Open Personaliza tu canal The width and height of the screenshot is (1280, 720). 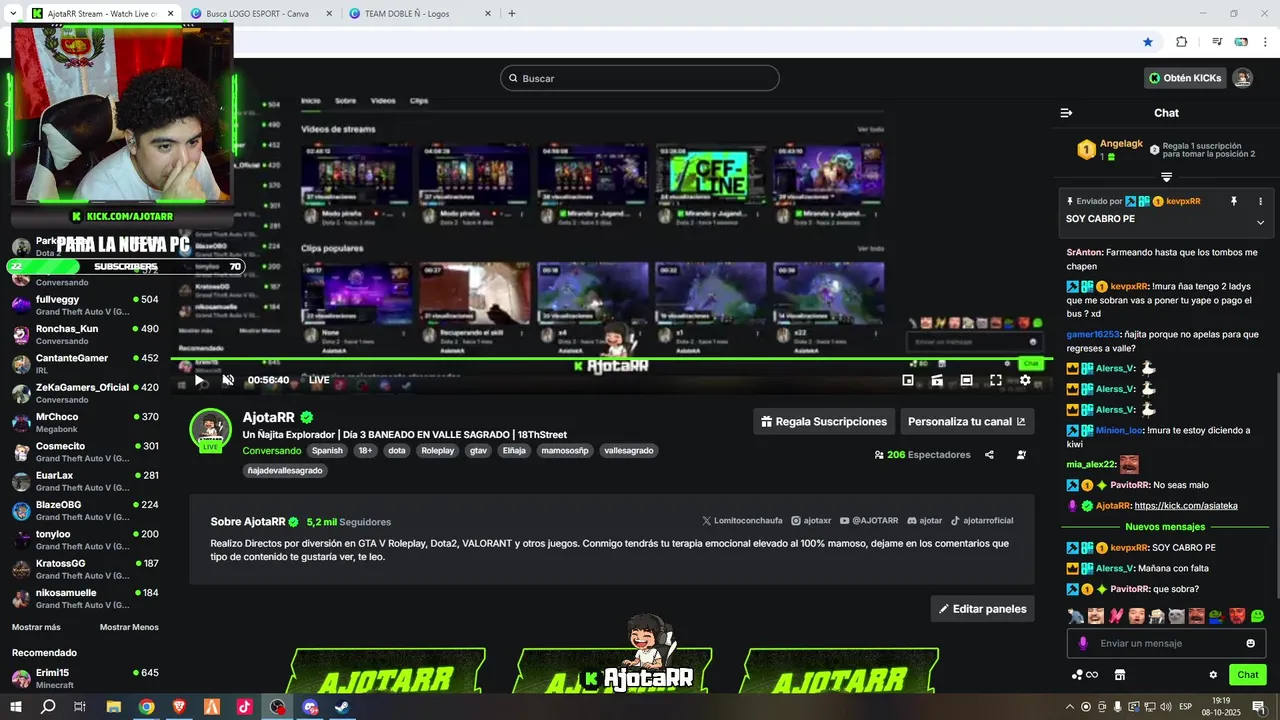[967, 422]
